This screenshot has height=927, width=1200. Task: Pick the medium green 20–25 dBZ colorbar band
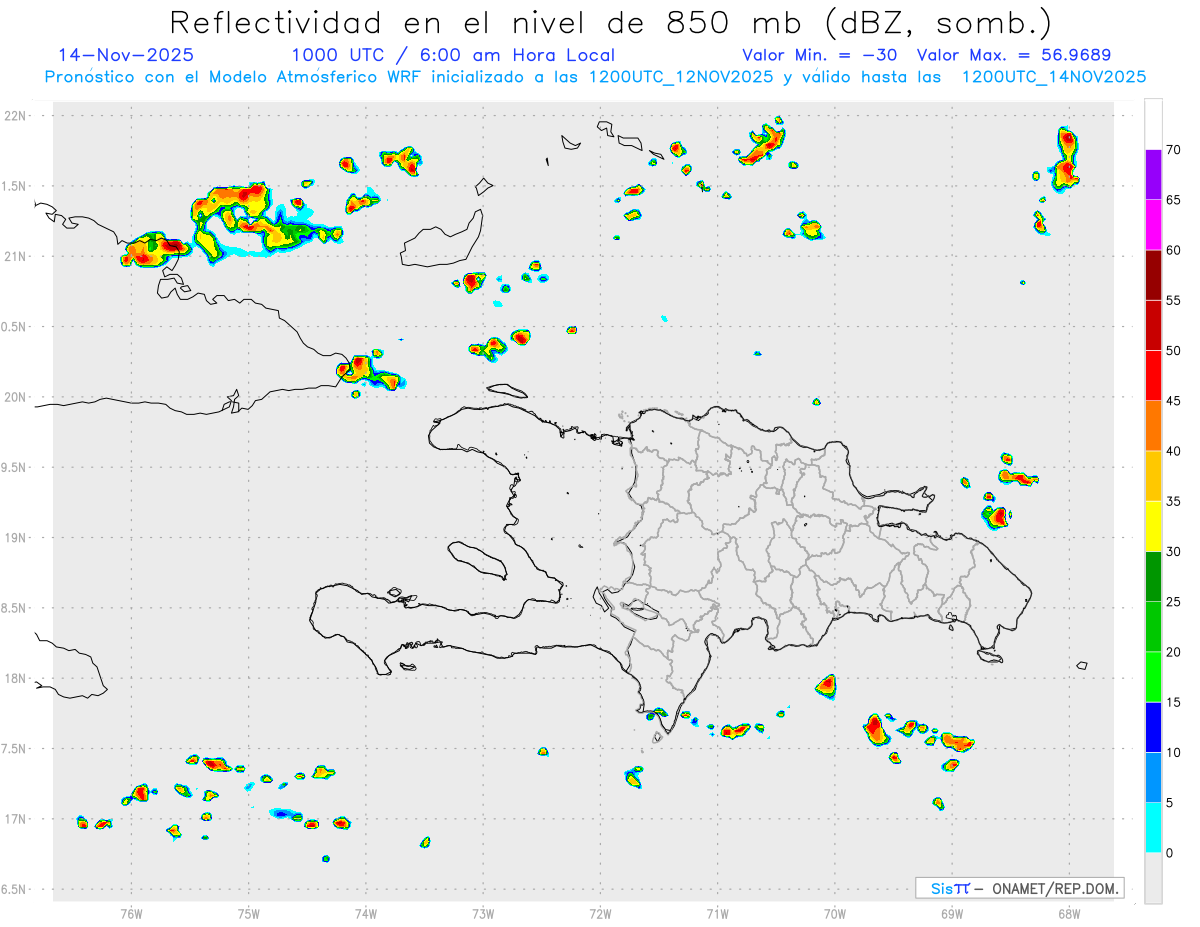pyautogui.click(x=1153, y=627)
